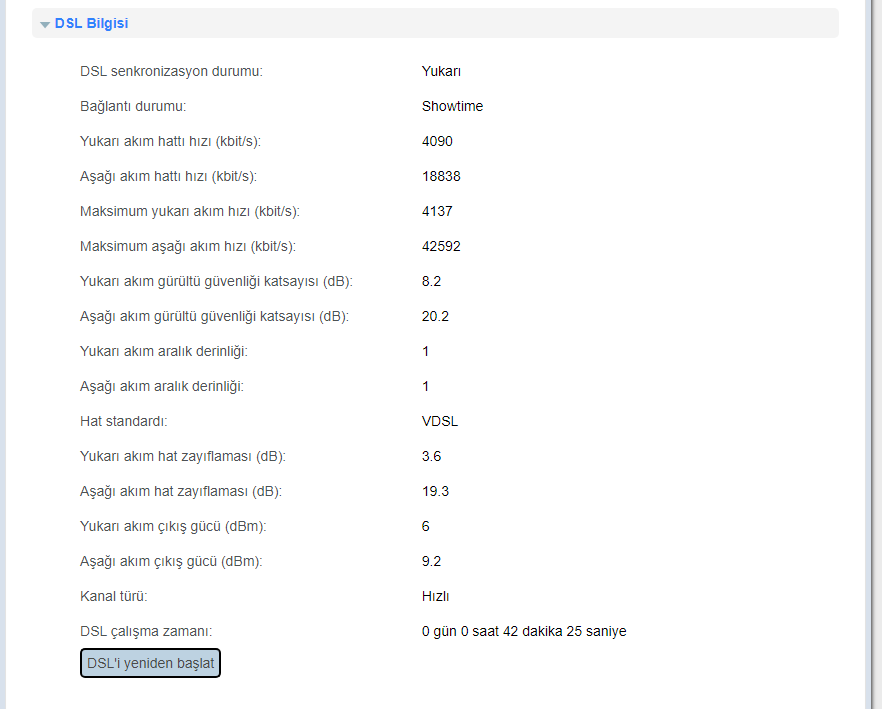Click the DSL çalışma zamanı label

146,631
